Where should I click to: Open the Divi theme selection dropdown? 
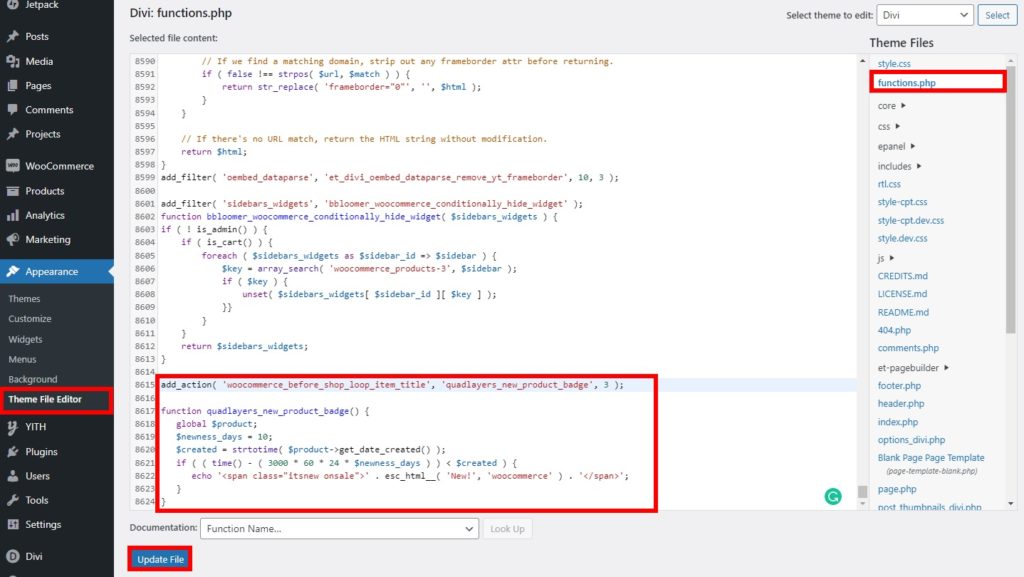coord(924,15)
